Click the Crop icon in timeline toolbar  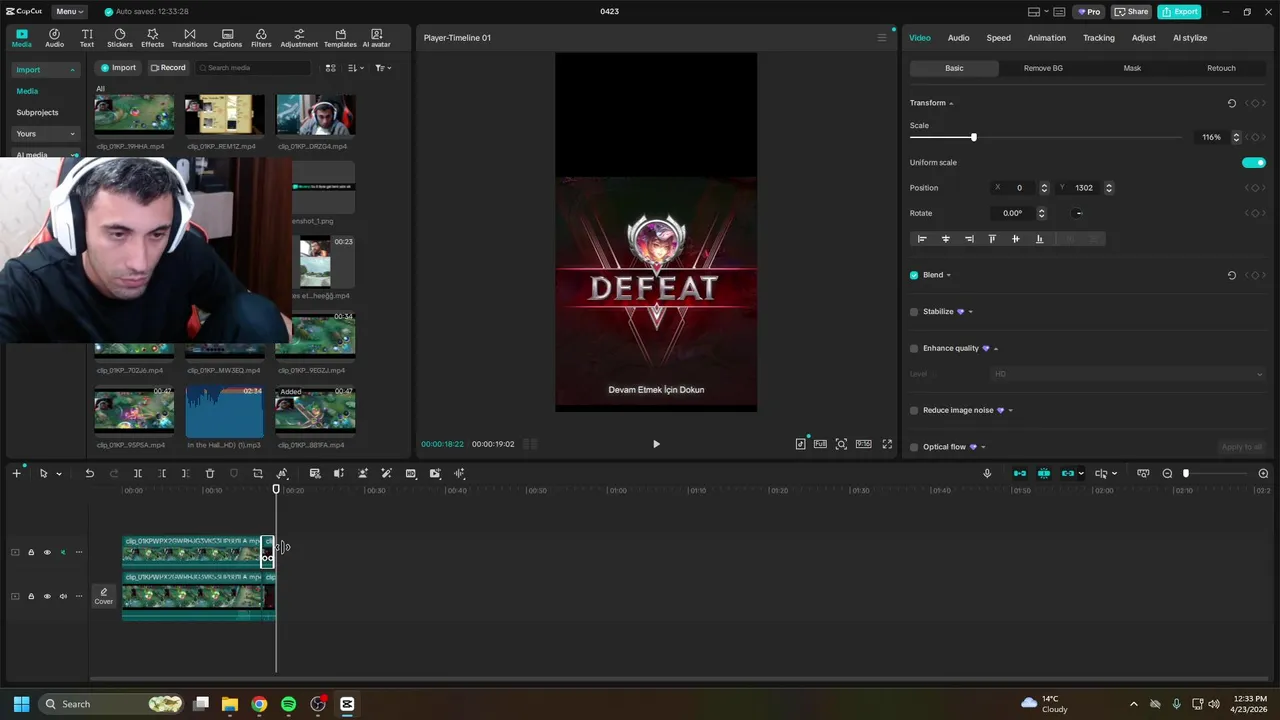click(x=258, y=473)
